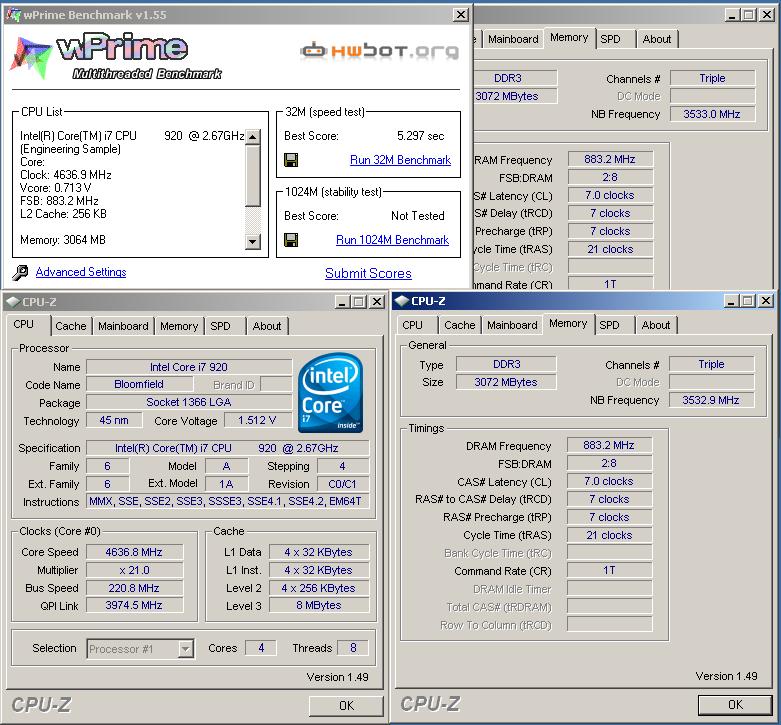Click CPU List scroll down arrow

[253, 242]
